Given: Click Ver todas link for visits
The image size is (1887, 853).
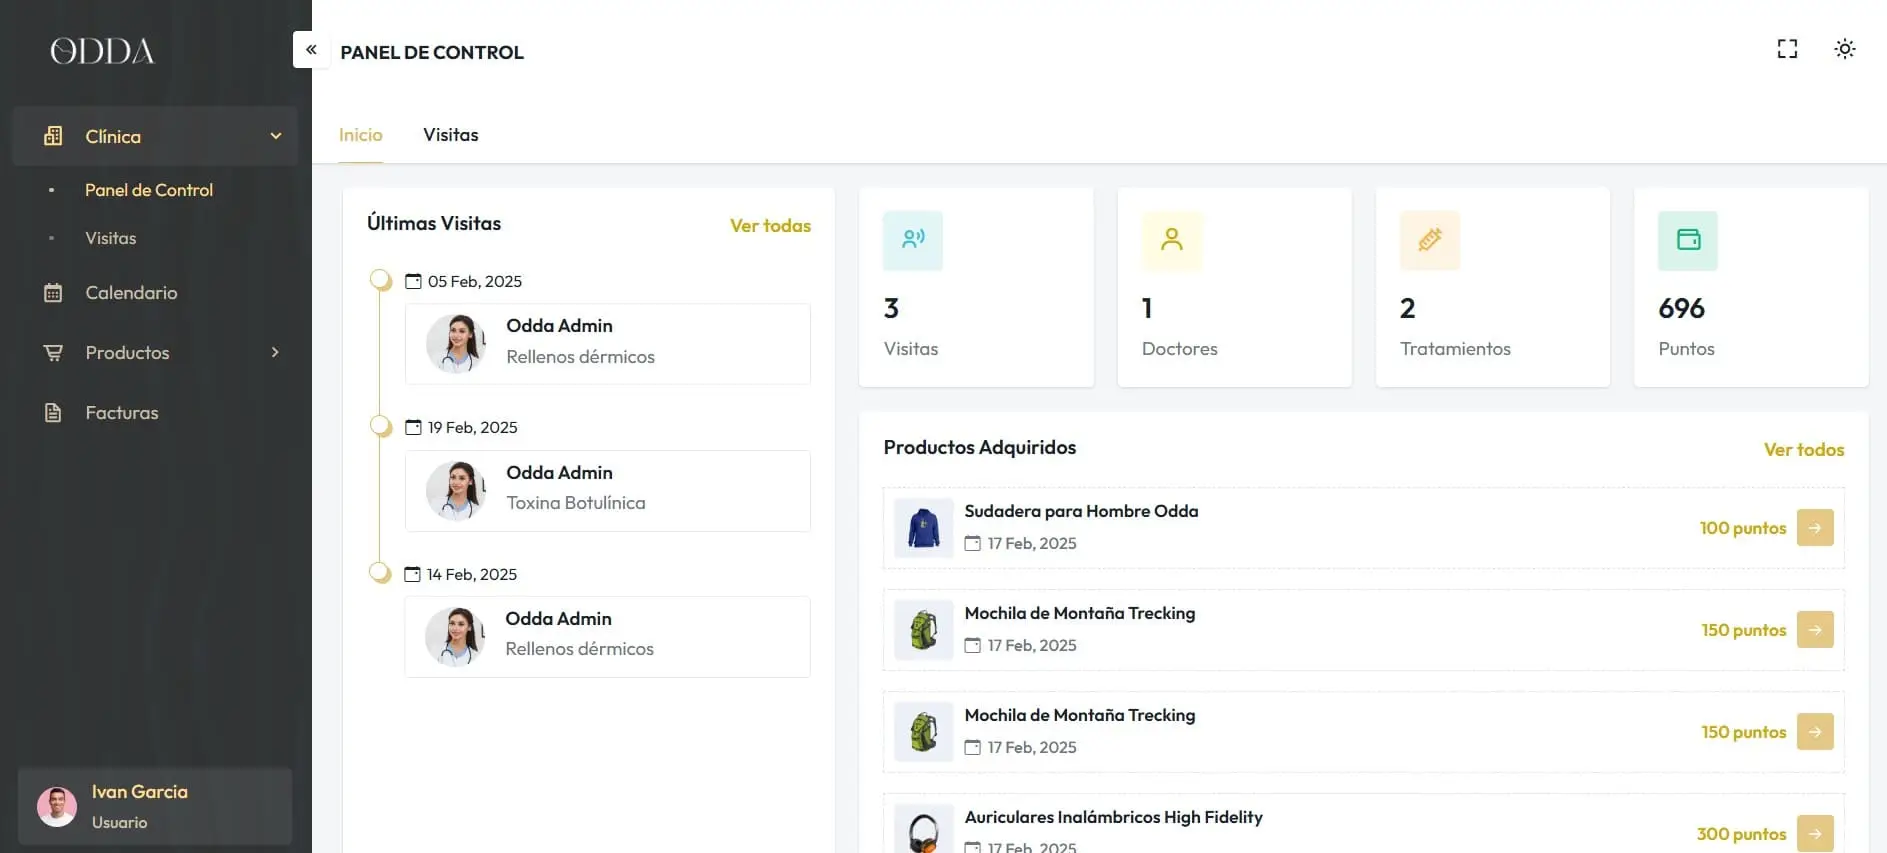Looking at the screenshot, I should [x=770, y=226].
